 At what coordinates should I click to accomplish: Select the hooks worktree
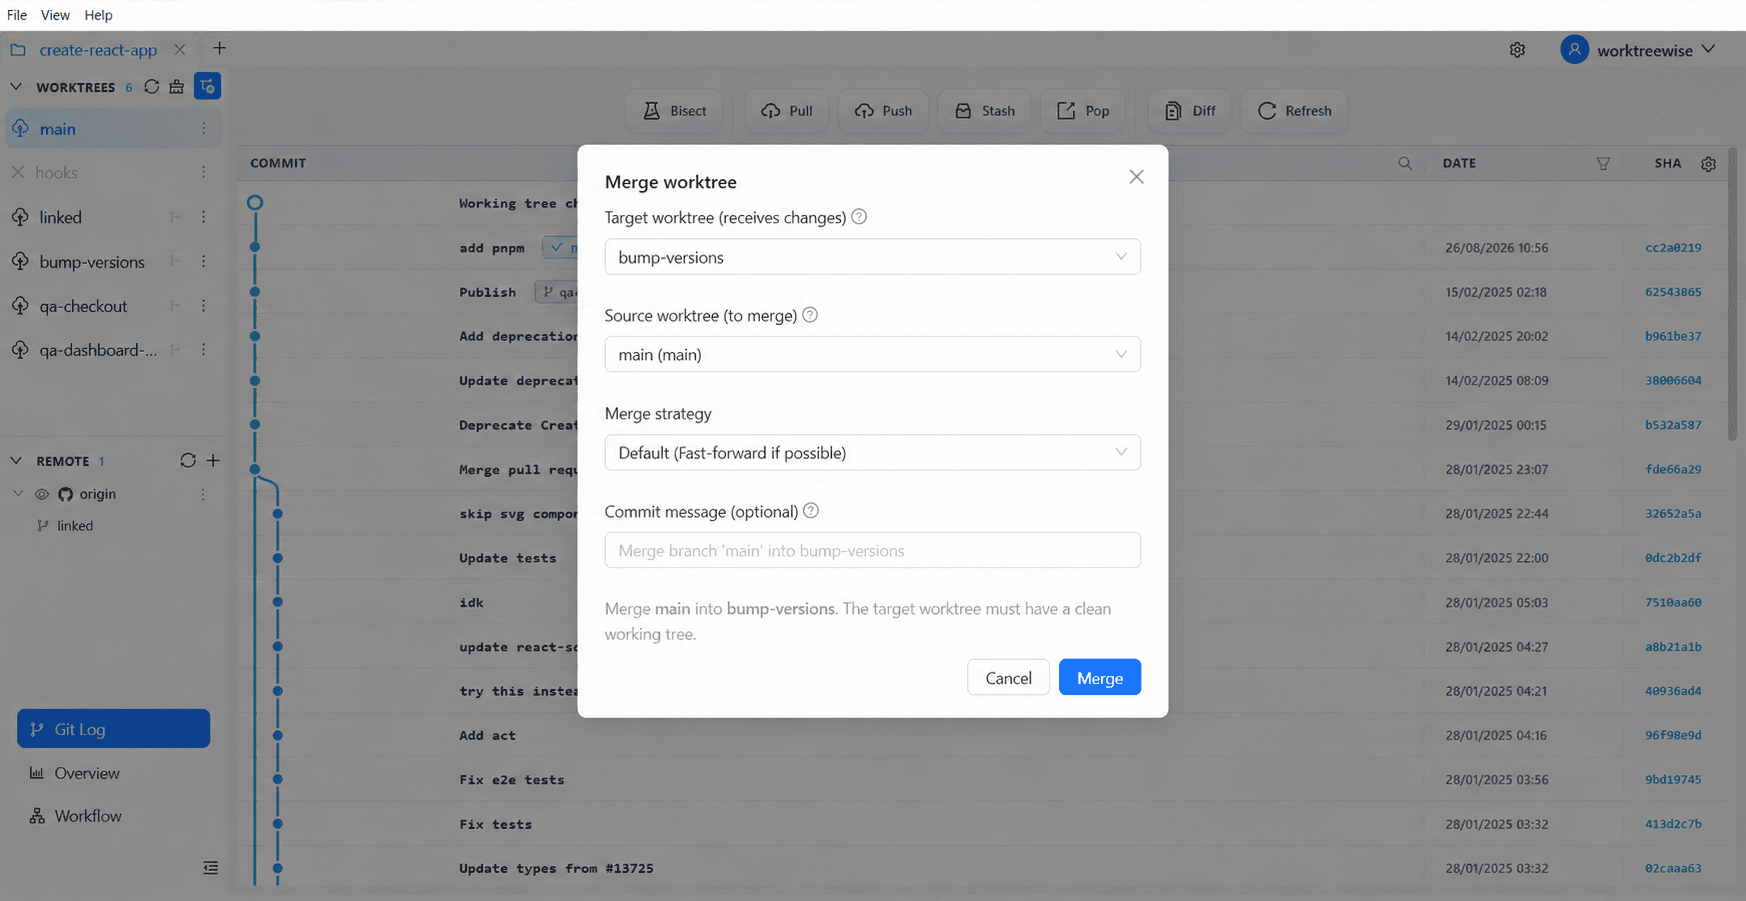tap(56, 173)
